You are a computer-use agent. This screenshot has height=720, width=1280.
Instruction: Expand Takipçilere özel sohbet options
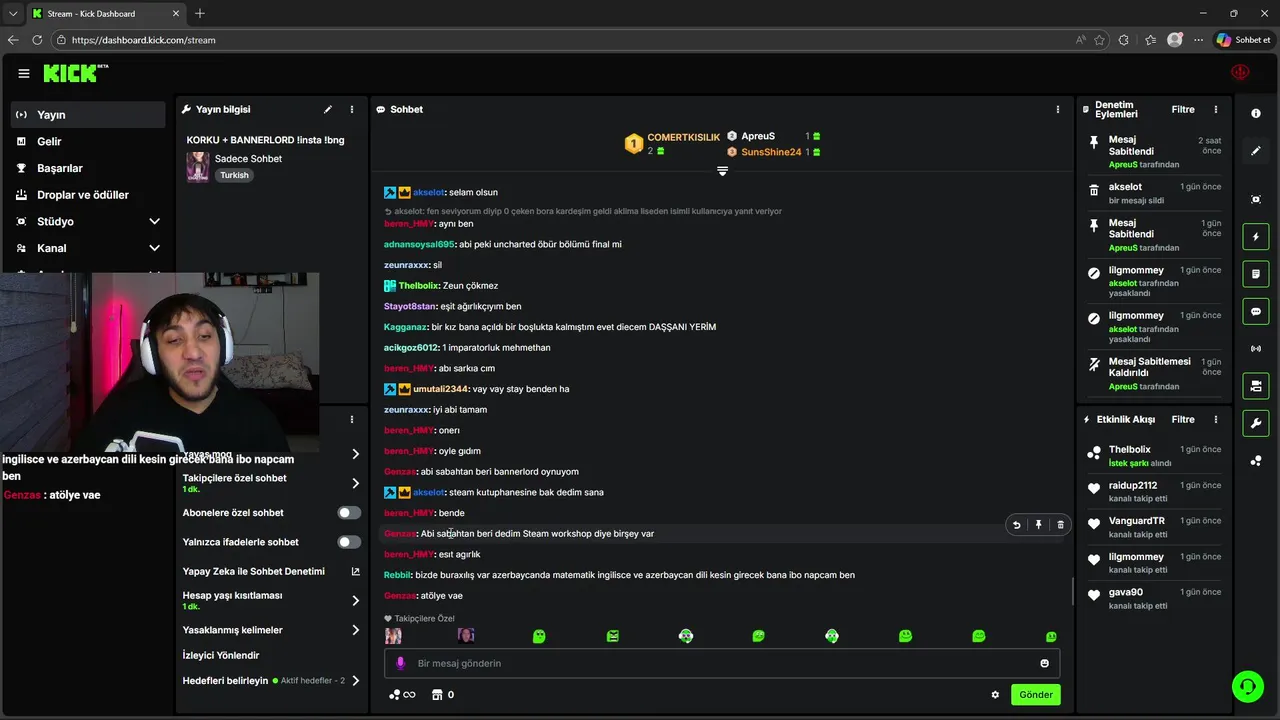click(x=355, y=483)
